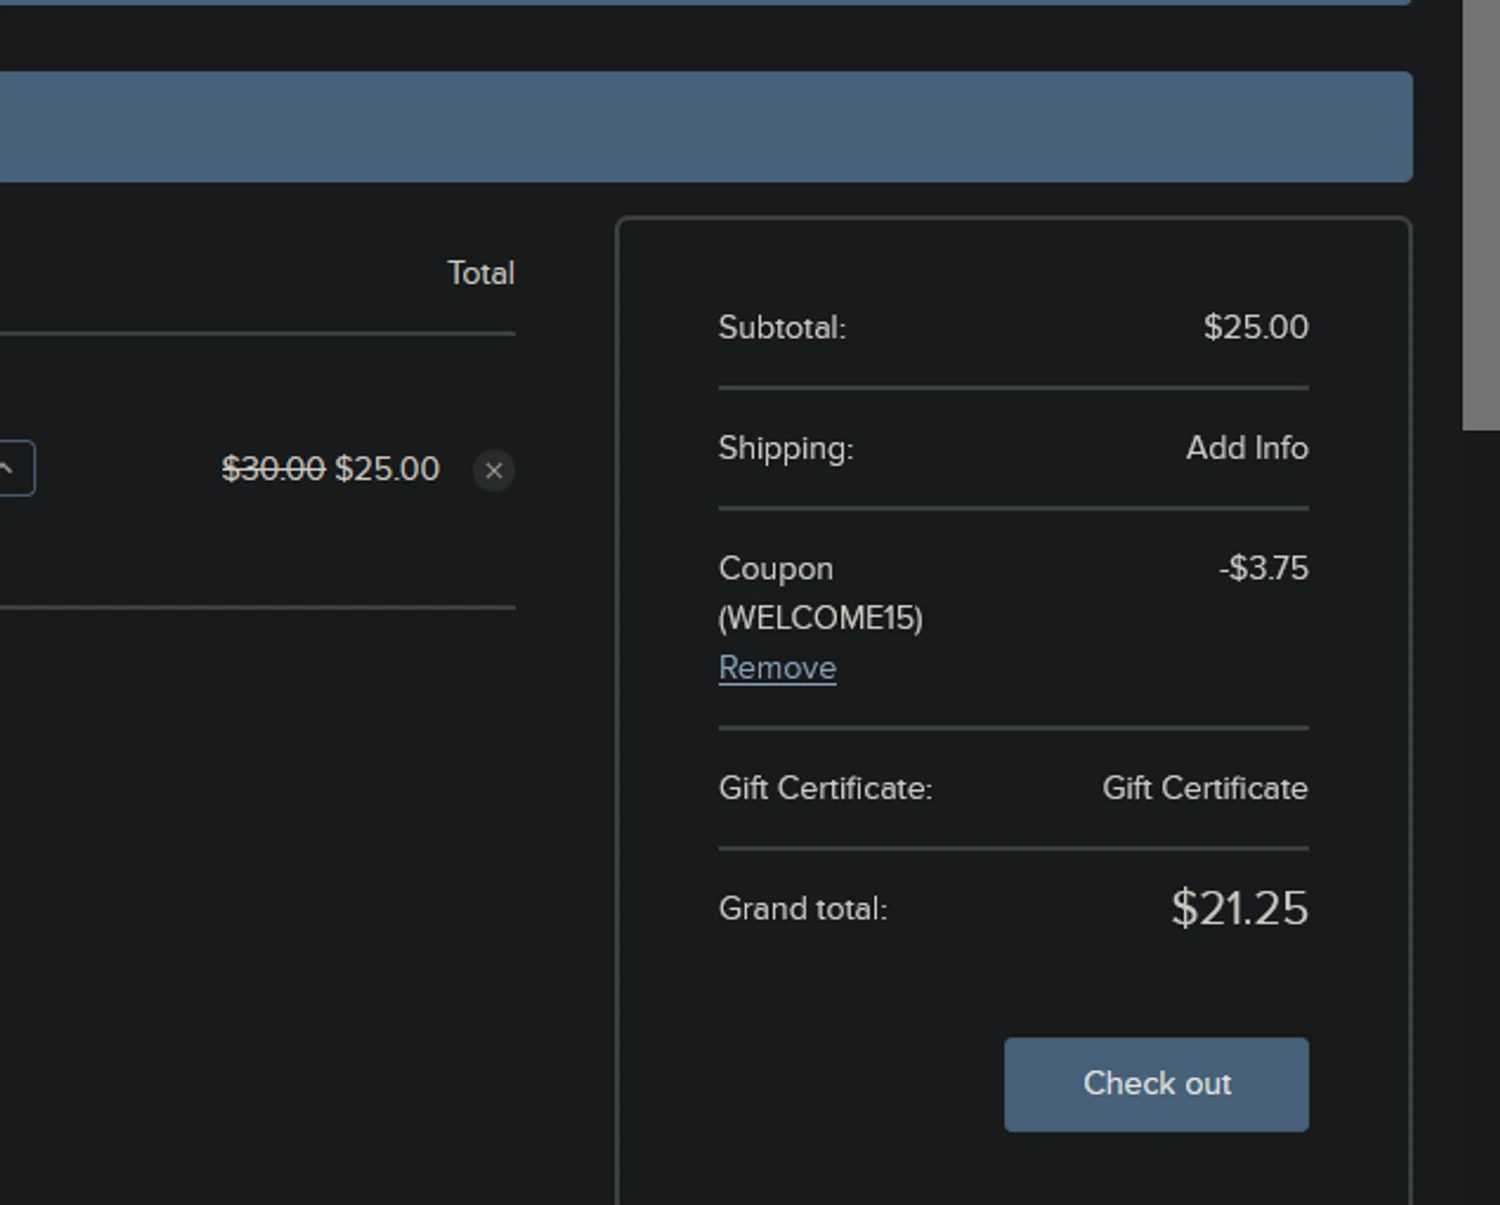The height and width of the screenshot is (1205, 1500).
Task: Click the Grand total label
Action: [803, 909]
